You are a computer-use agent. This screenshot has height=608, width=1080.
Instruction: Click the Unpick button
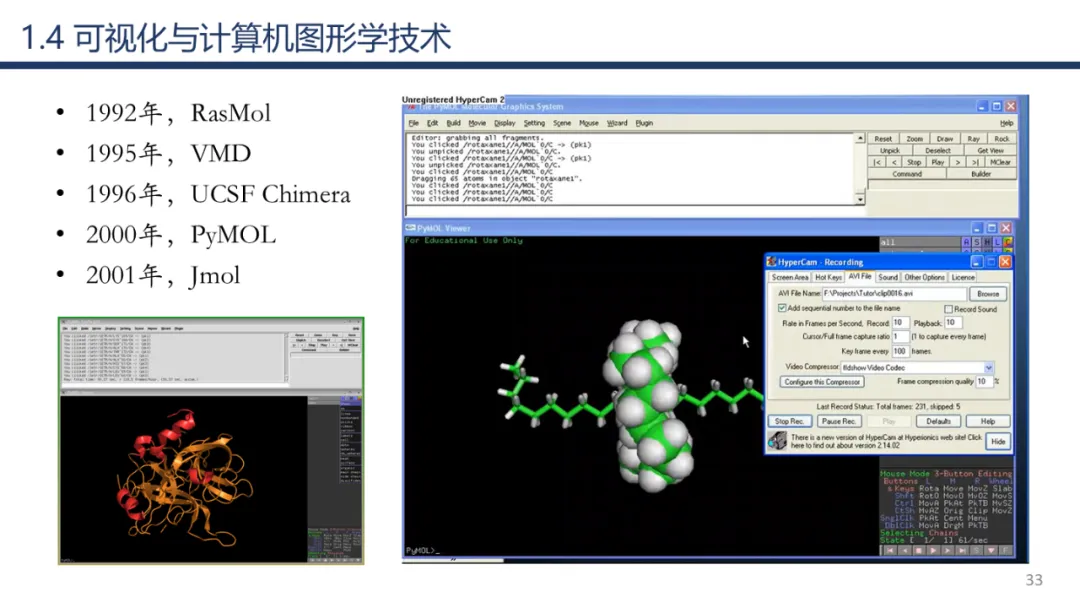[x=890, y=150]
